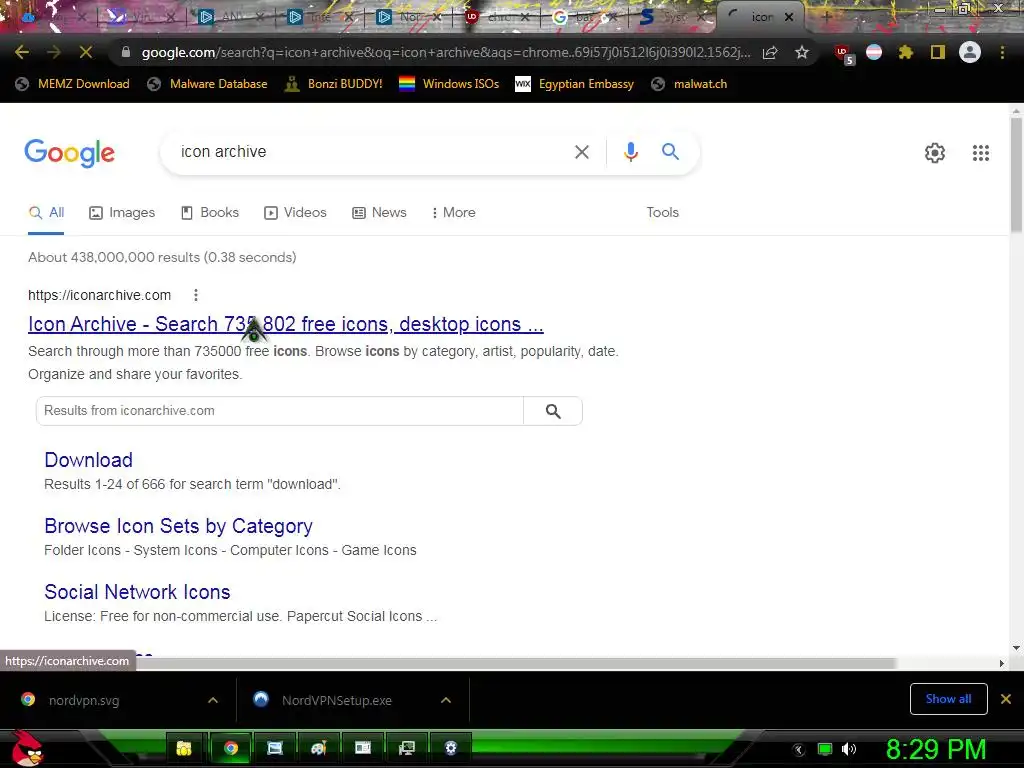
Task: Search within iconarchive.com results
Action: 552,411
